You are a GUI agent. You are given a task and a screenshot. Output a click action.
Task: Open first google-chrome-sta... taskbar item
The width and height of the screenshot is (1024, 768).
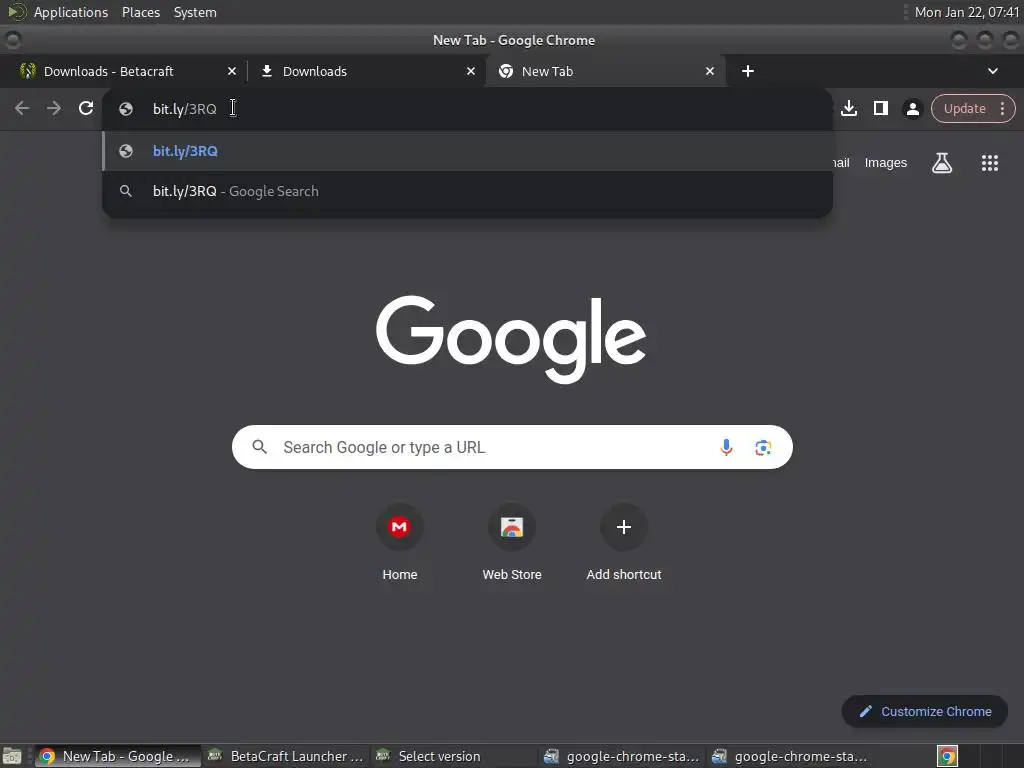pyautogui.click(x=621, y=756)
